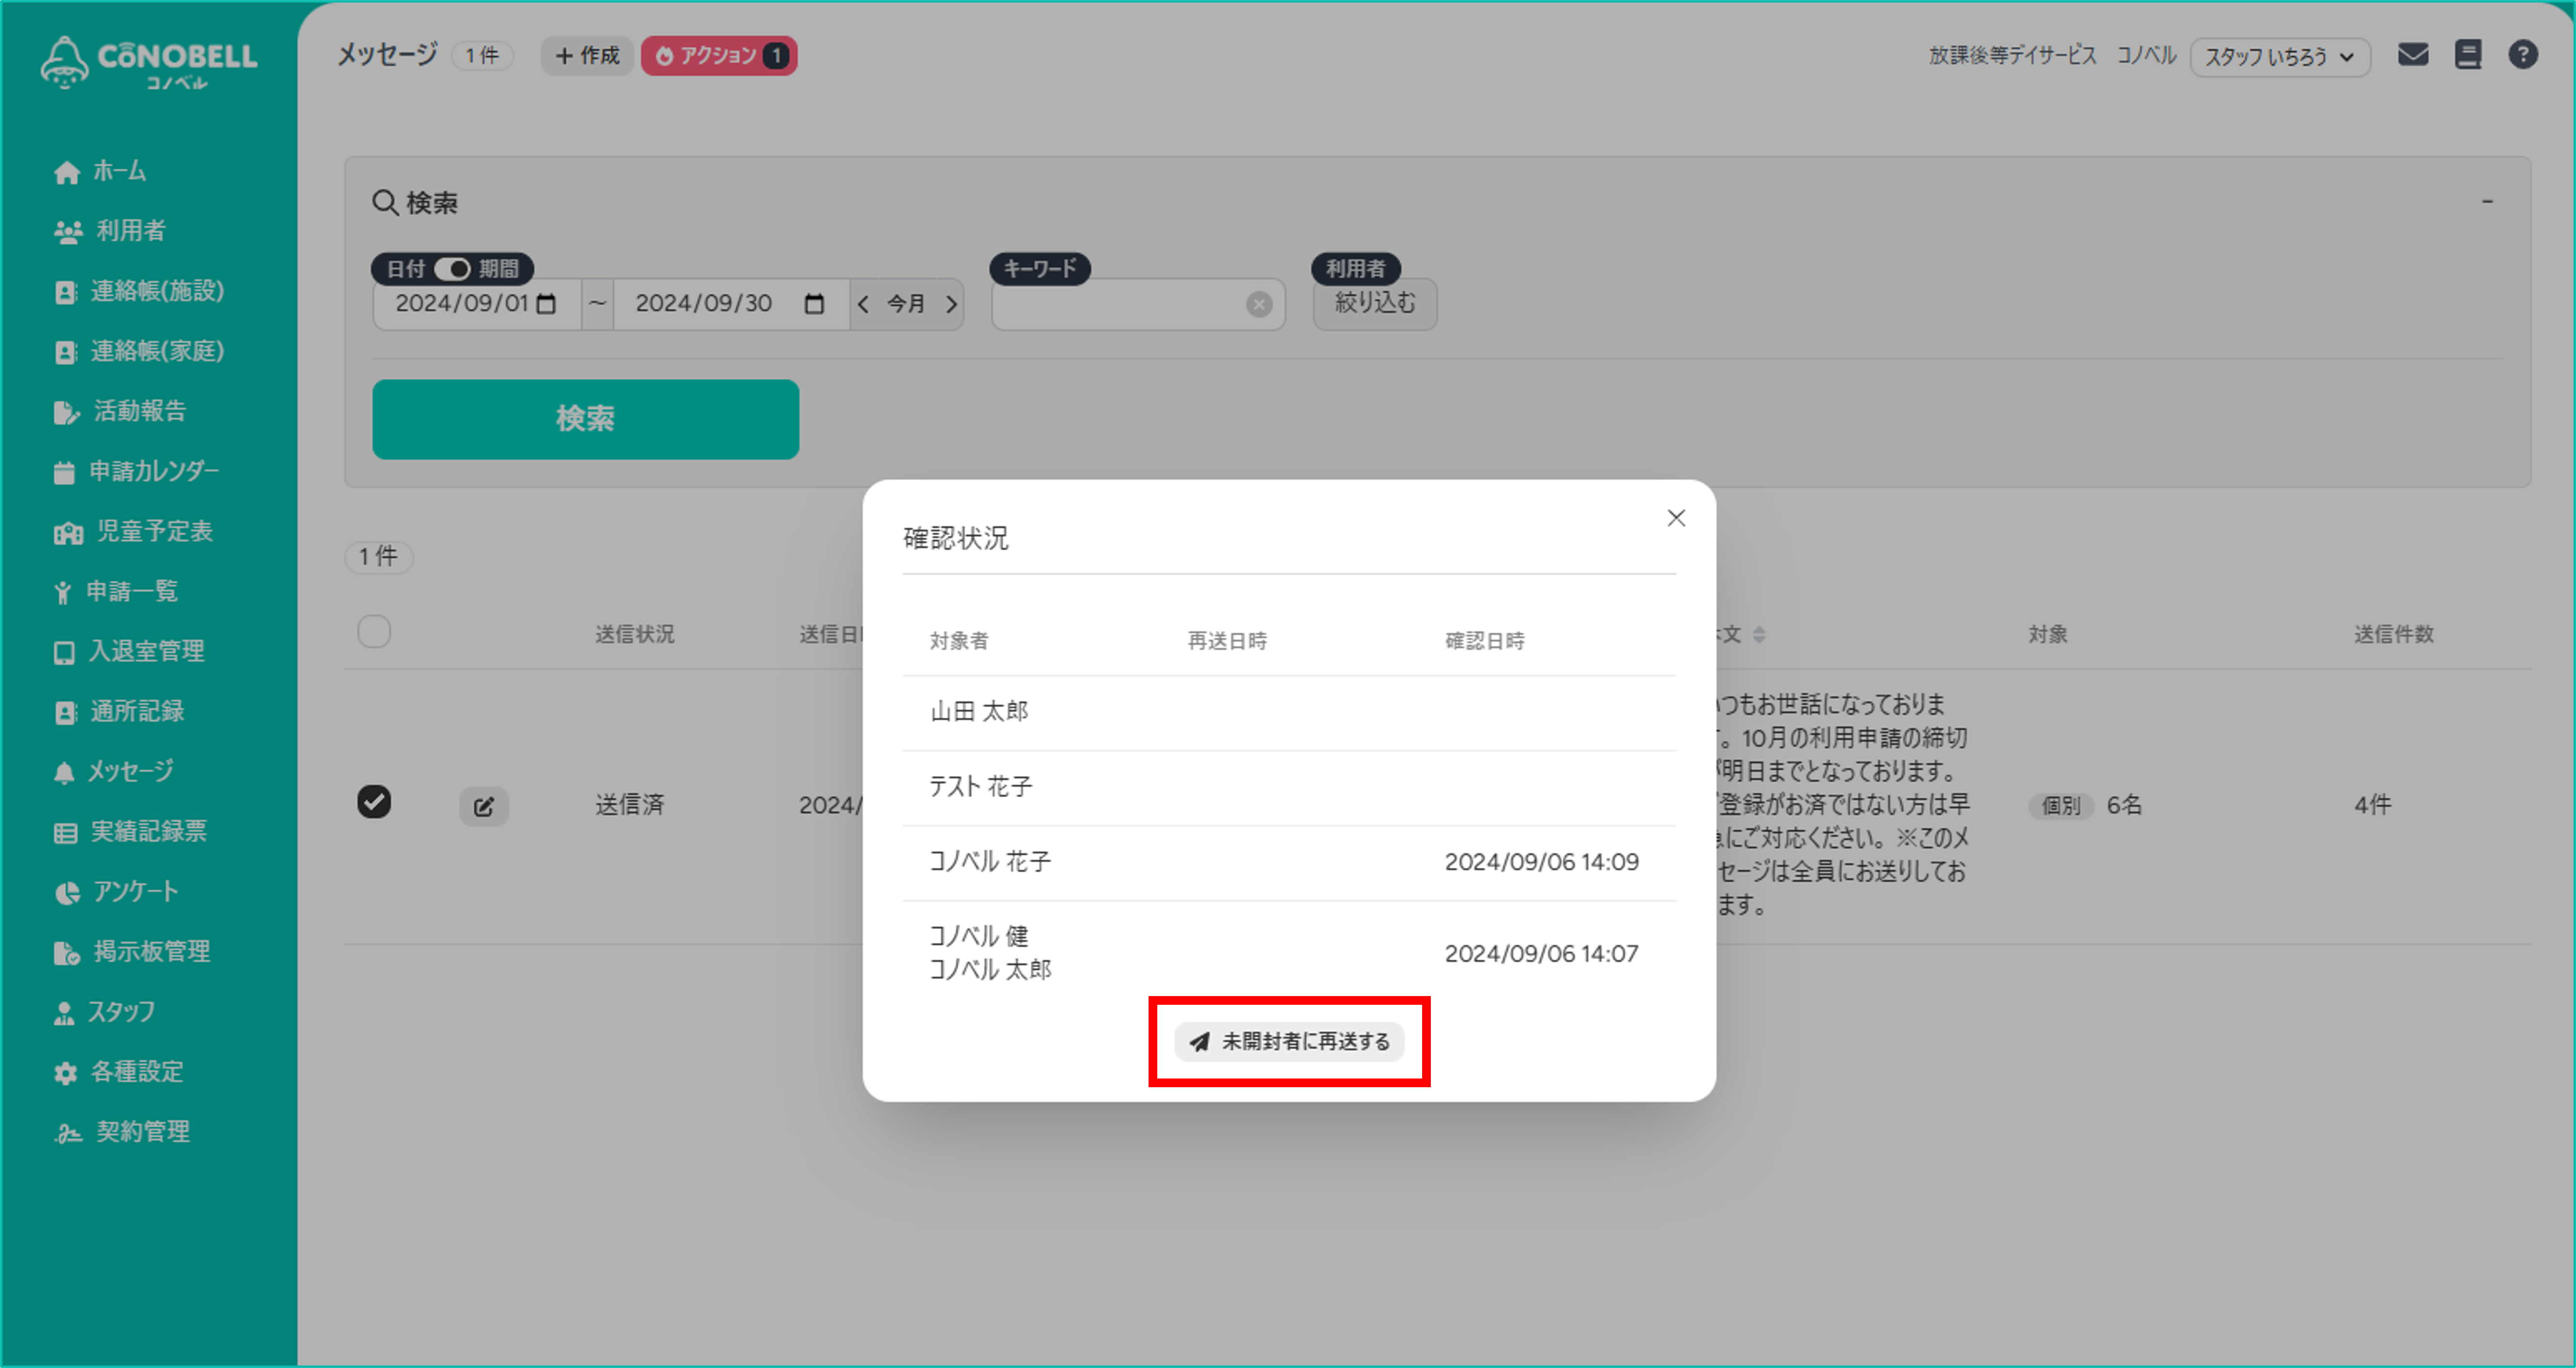Click コノベル 花子 in the dialog list
This screenshot has height=1368, width=2576.
[x=990, y=861]
